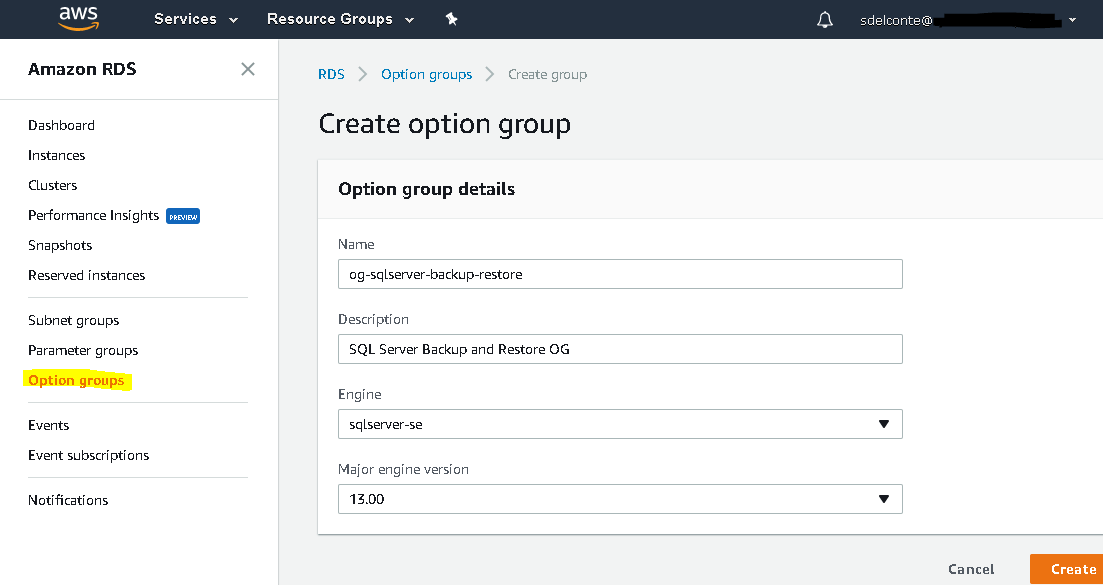Open Subnet groups in the sidebar
This screenshot has width=1103, height=585.
(74, 321)
